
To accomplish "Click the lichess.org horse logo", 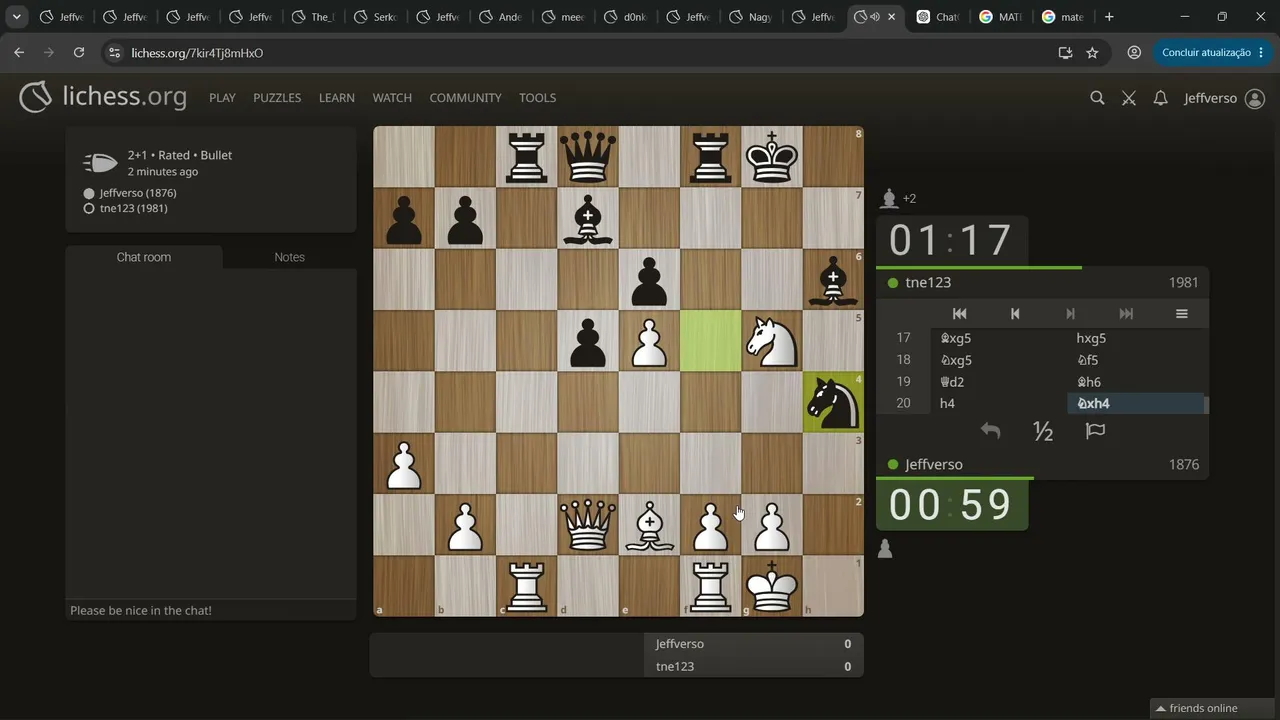I will pyautogui.click(x=36, y=97).
